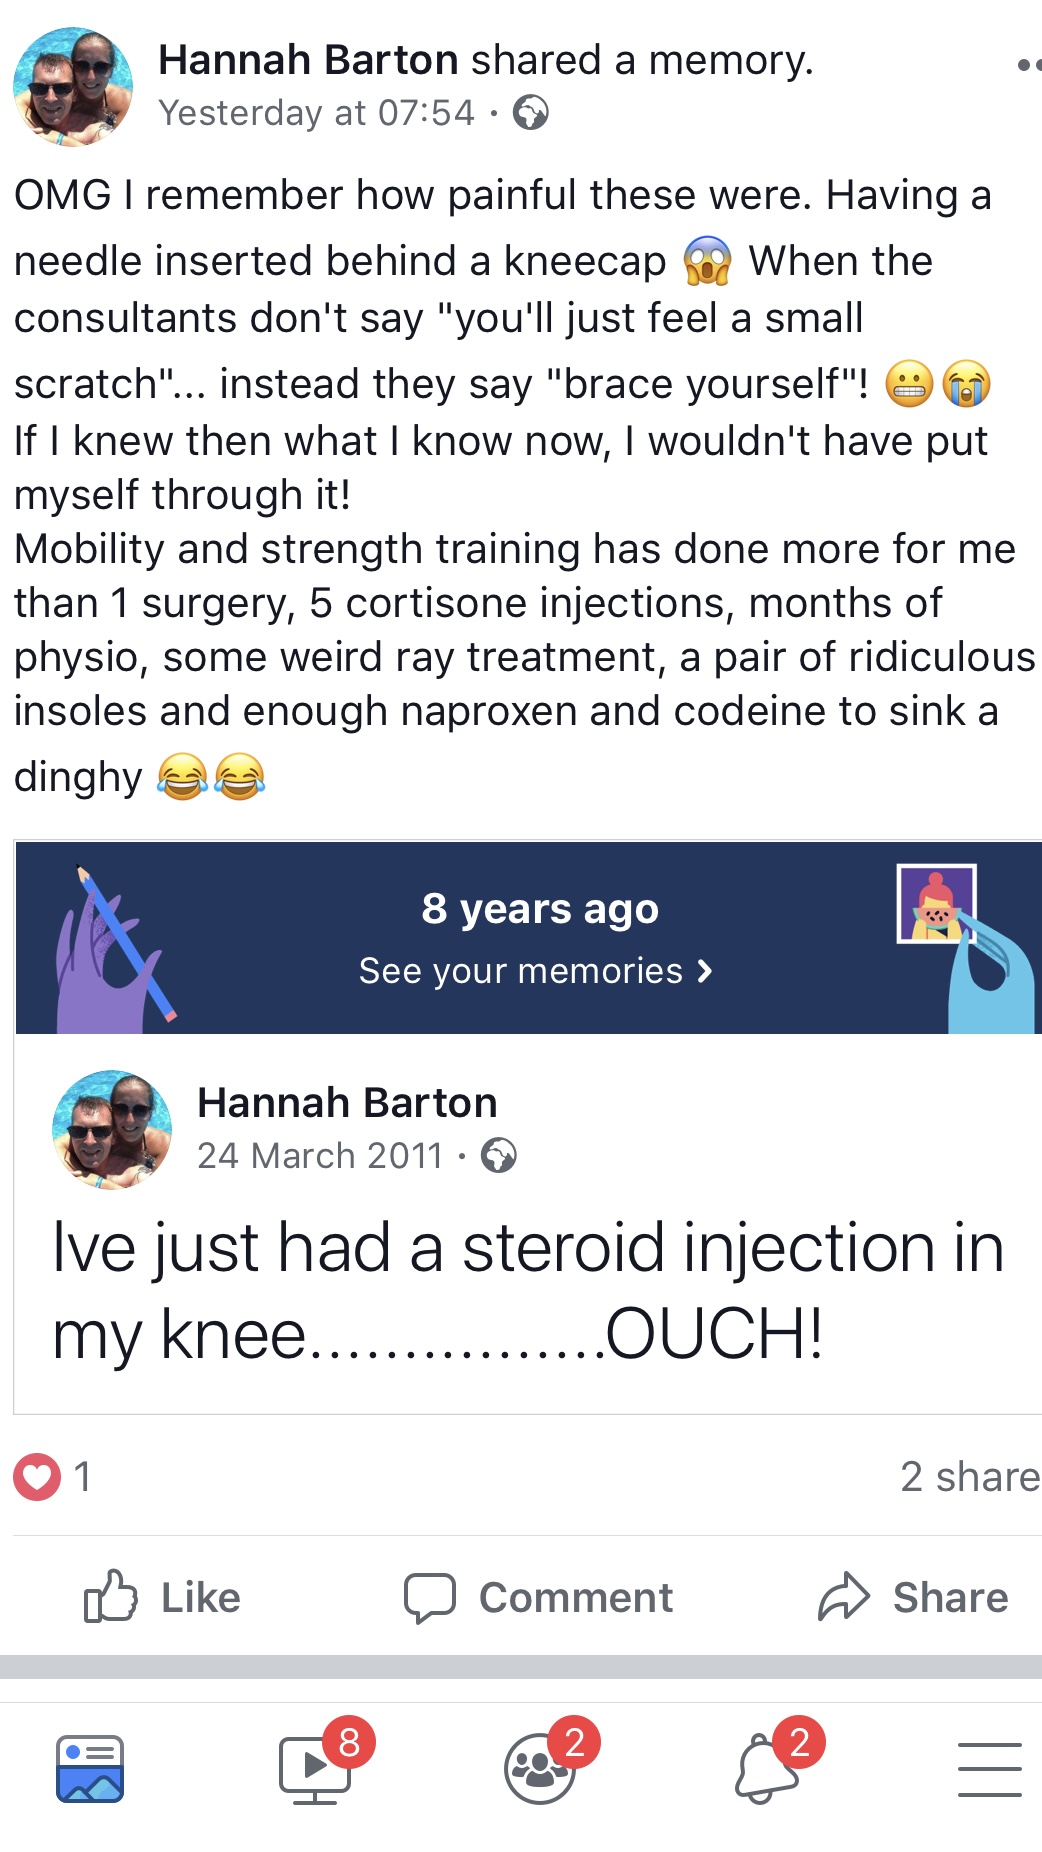Open Hannah Barton's profile picture at top
The width and height of the screenshot is (1042, 1852).
tap(72, 87)
